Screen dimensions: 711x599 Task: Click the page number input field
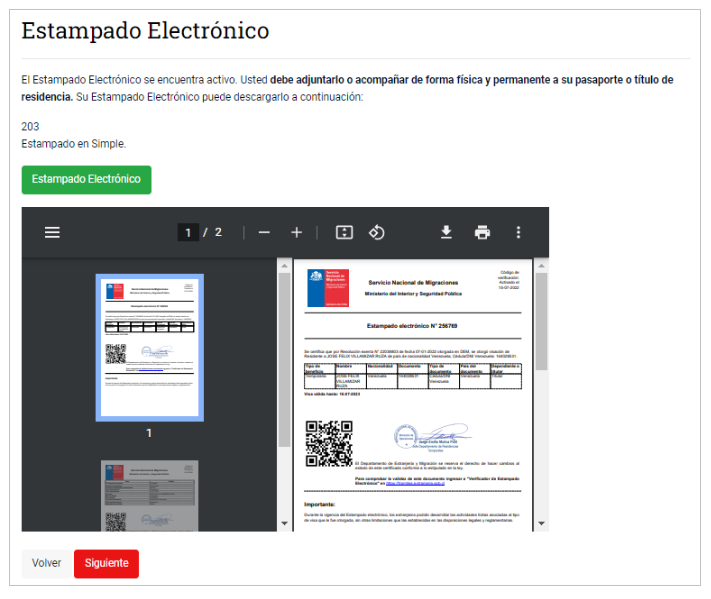pos(188,233)
